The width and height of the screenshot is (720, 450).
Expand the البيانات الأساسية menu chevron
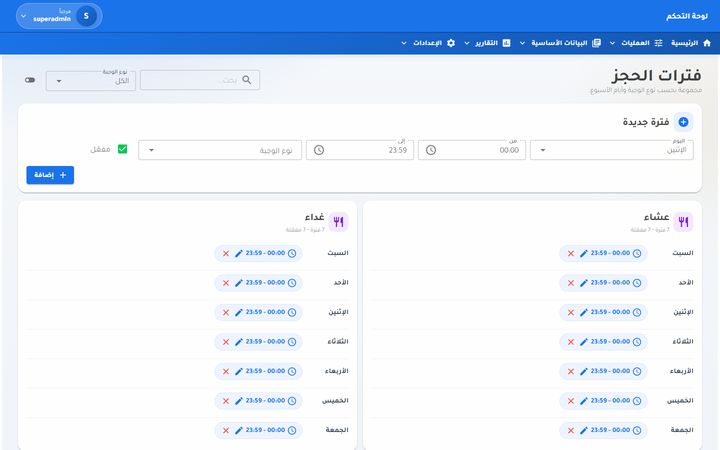click(522, 43)
